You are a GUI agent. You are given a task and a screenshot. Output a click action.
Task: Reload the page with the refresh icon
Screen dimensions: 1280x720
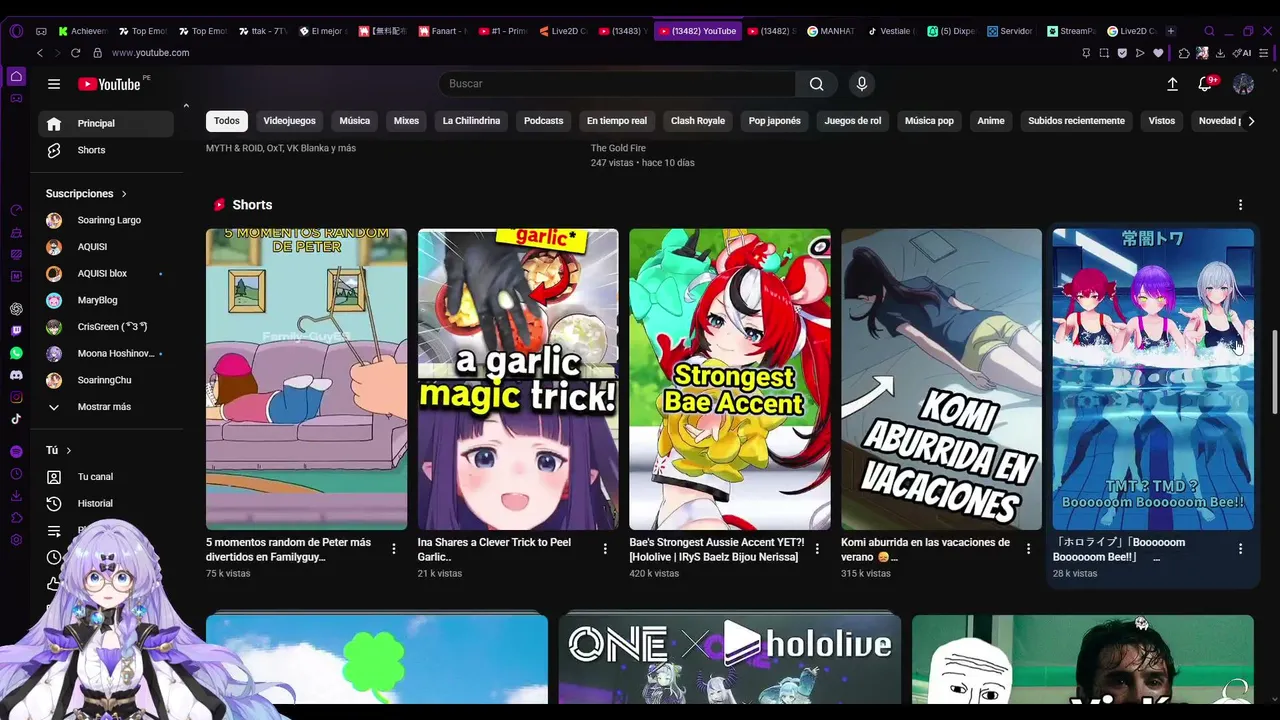click(x=75, y=53)
